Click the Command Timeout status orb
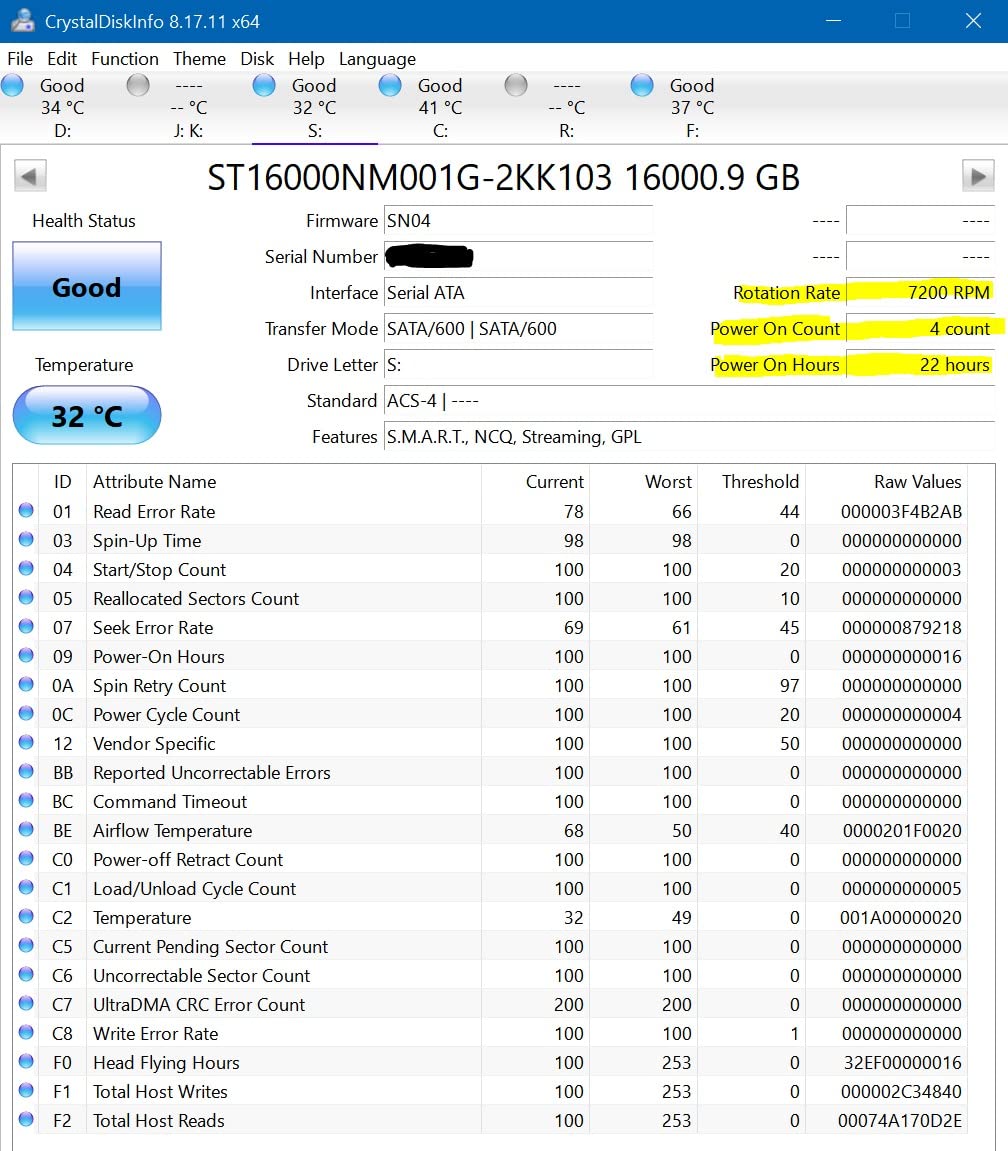1008x1151 pixels. click(26, 800)
